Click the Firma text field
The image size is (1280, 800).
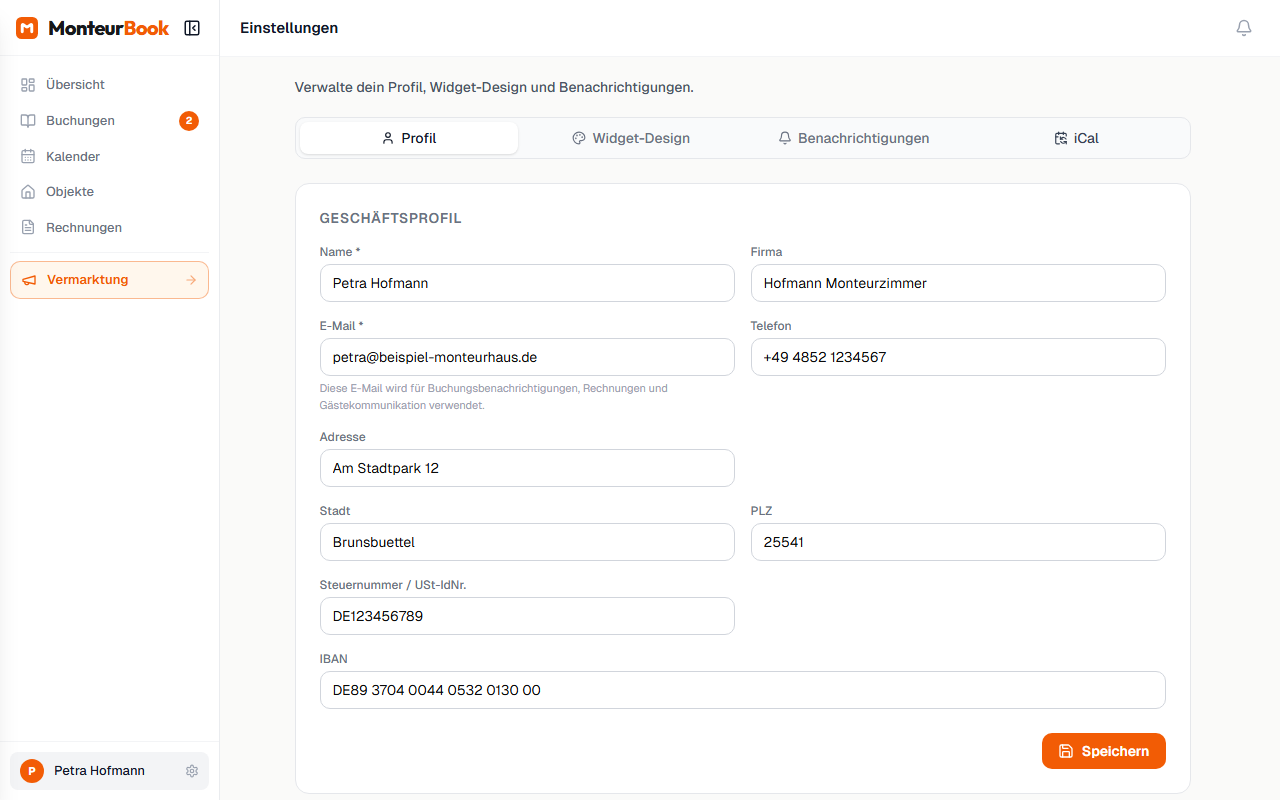point(957,283)
